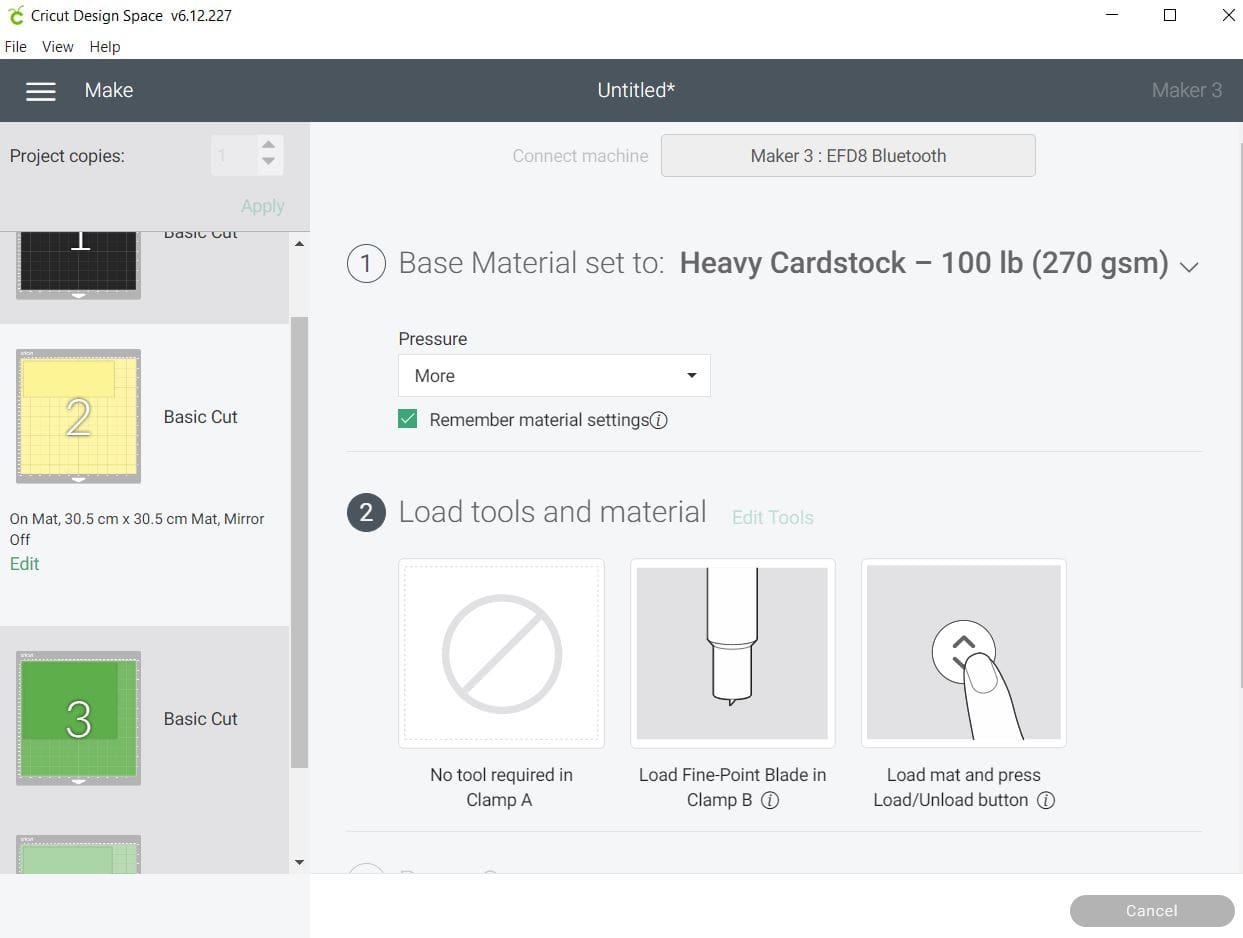Select the light green mat thumbnail at bottom
1243x938 pixels.
click(78, 855)
